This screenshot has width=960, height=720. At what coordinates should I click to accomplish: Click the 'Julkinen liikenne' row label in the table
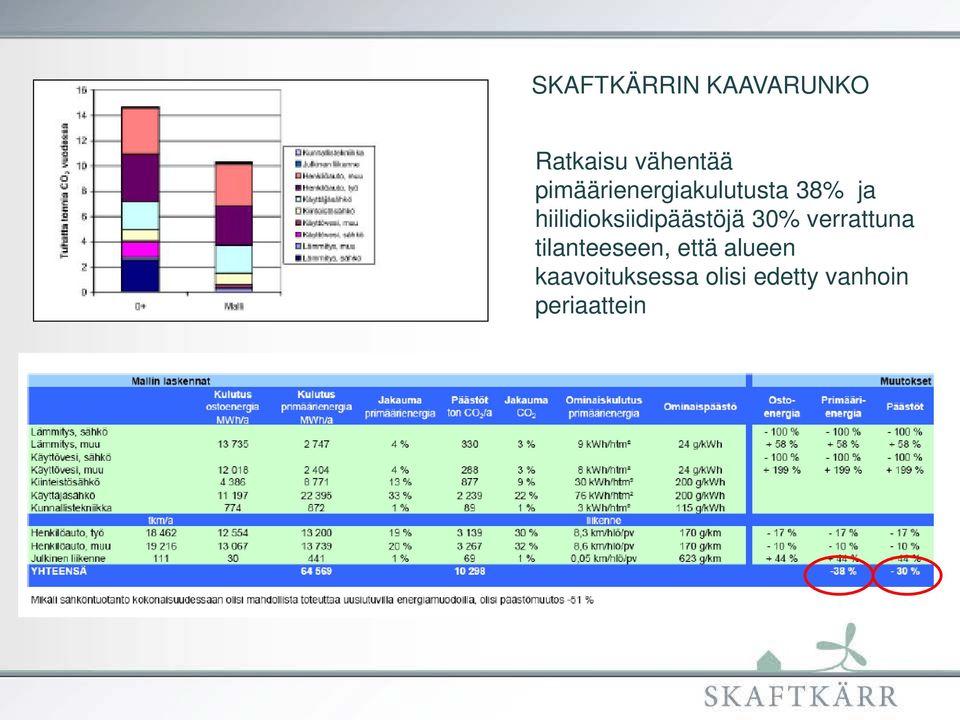(x=68, y=558)
